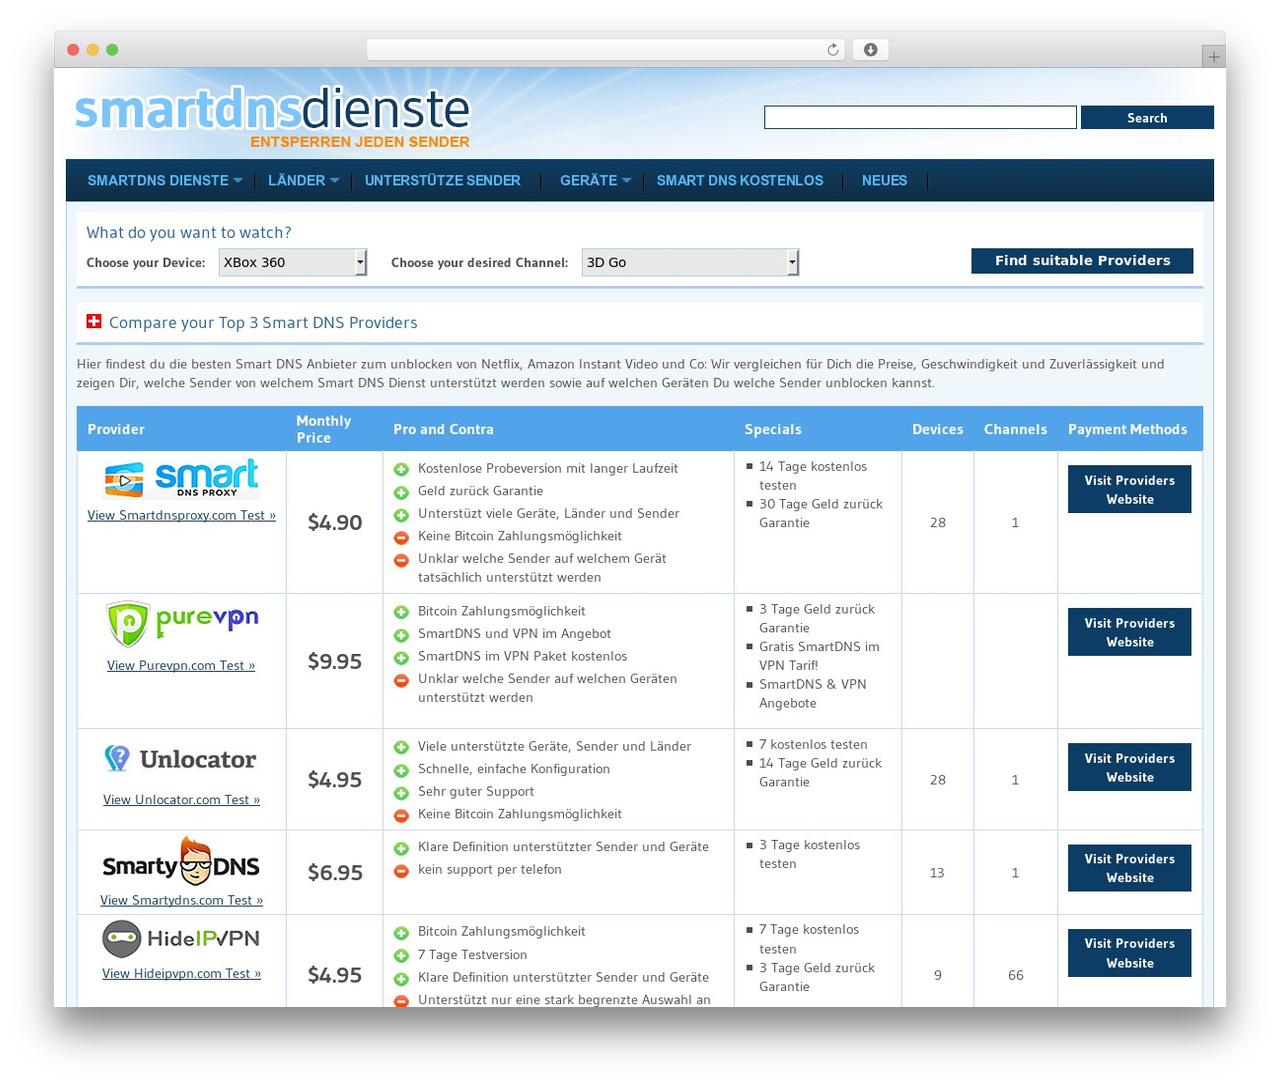Viewport: 1280px width, 1084px height.
Task: Click the browser address bar
Action: tap(606, 50)
